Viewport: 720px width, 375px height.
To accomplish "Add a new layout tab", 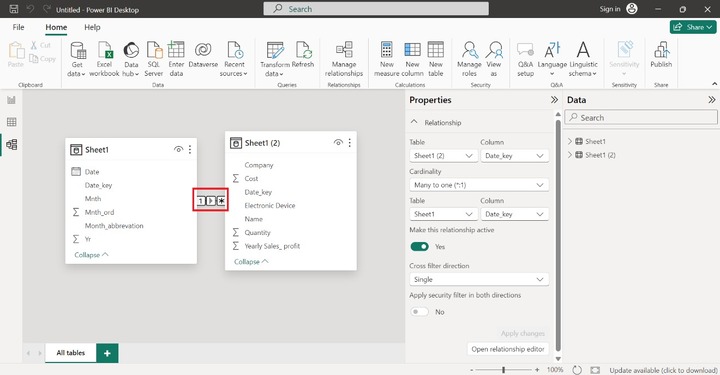I will [107, 353].
